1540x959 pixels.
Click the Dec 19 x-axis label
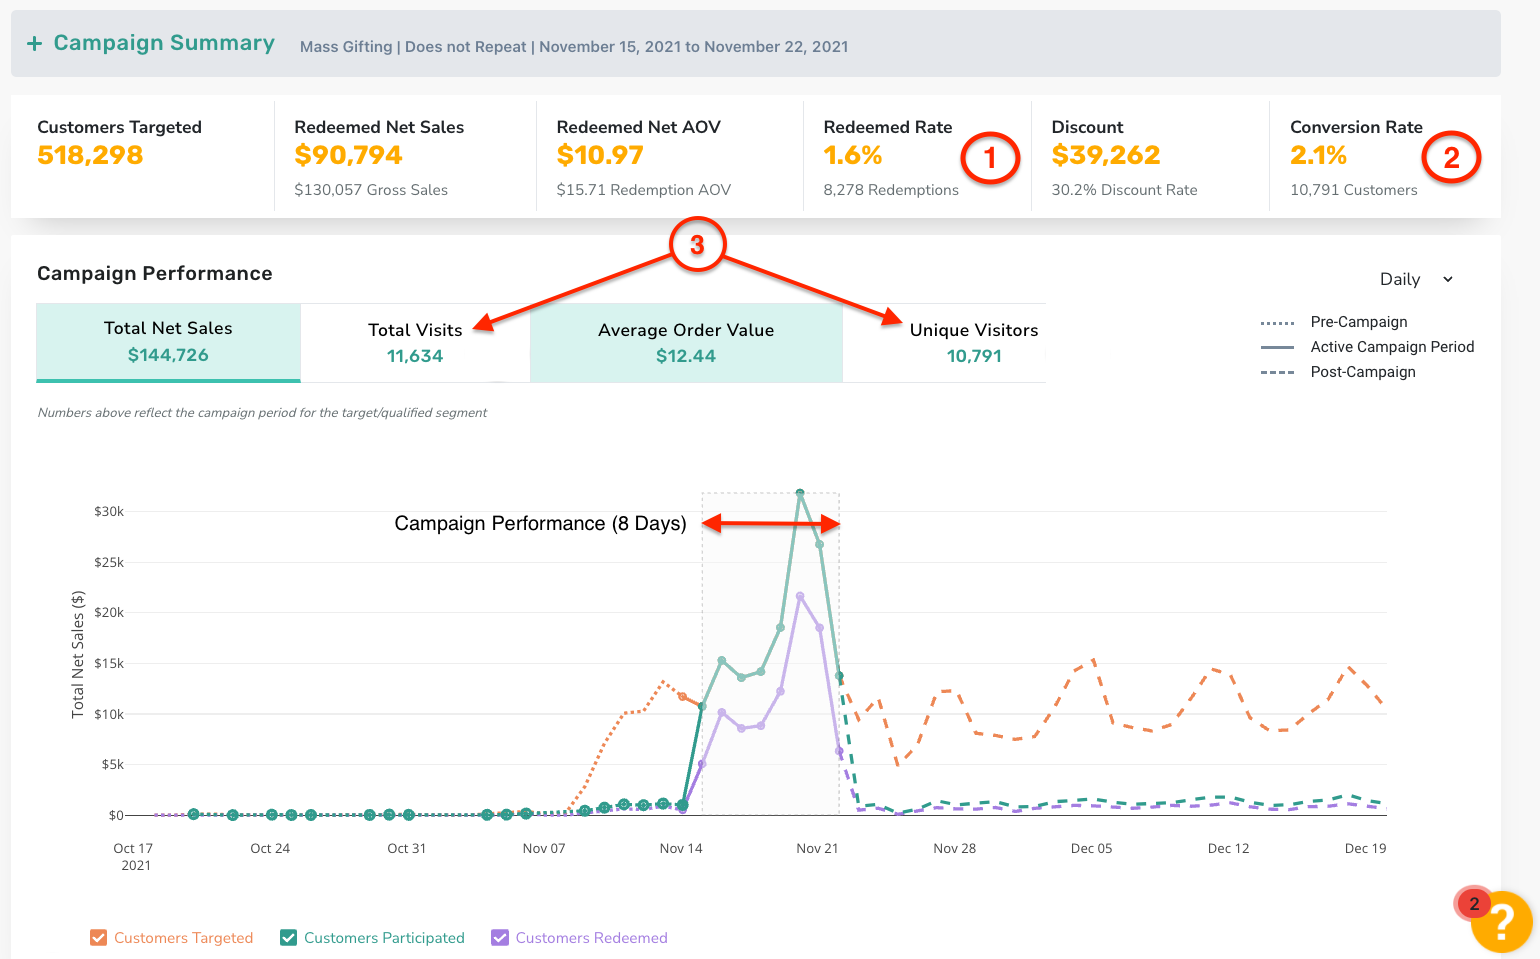(1366, 849)
